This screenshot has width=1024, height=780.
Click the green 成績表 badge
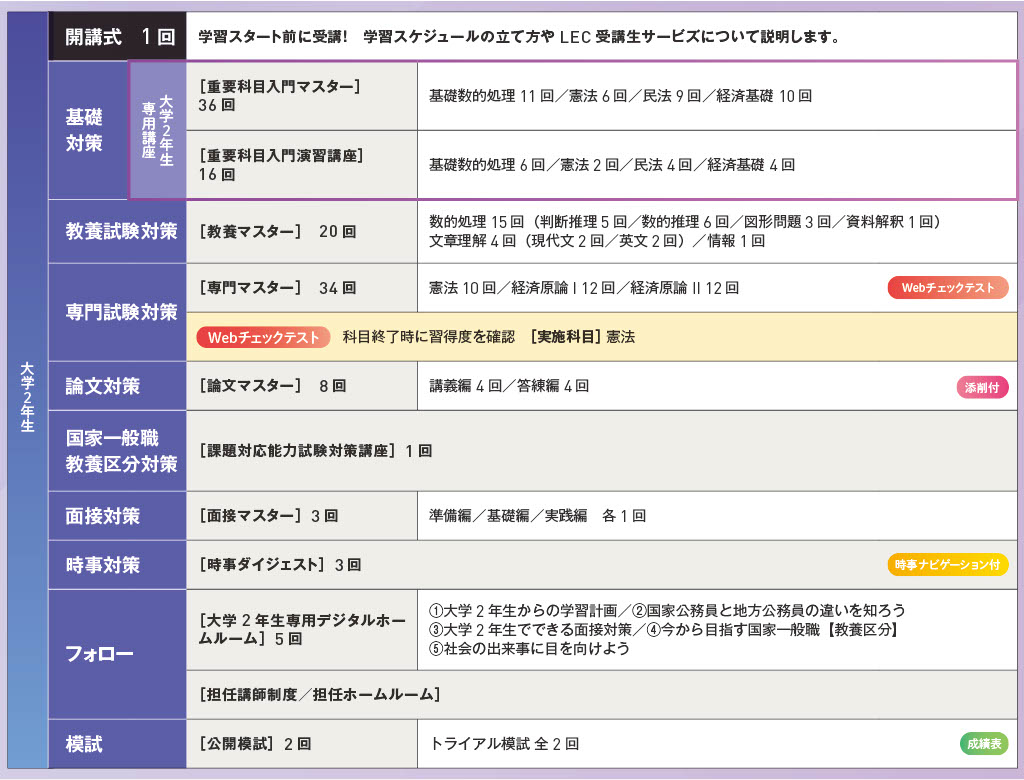pos(984,743)
